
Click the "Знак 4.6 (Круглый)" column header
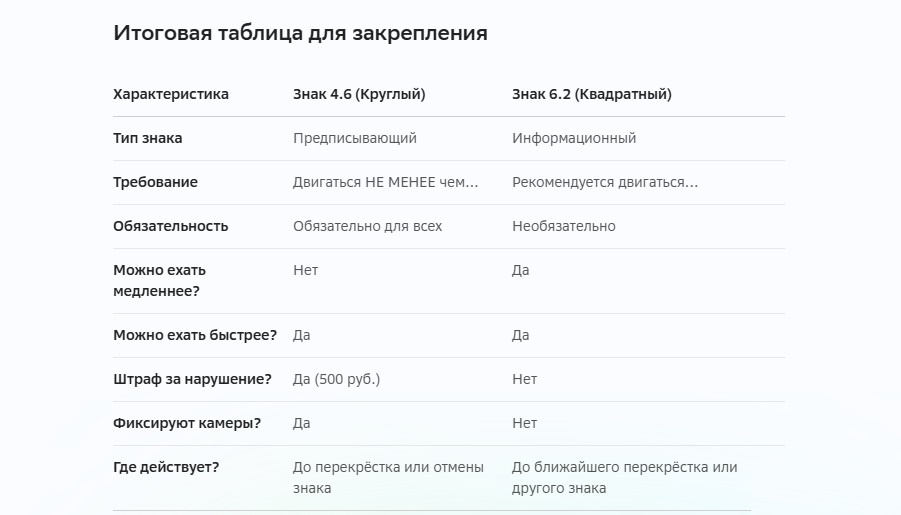point(359,94)
